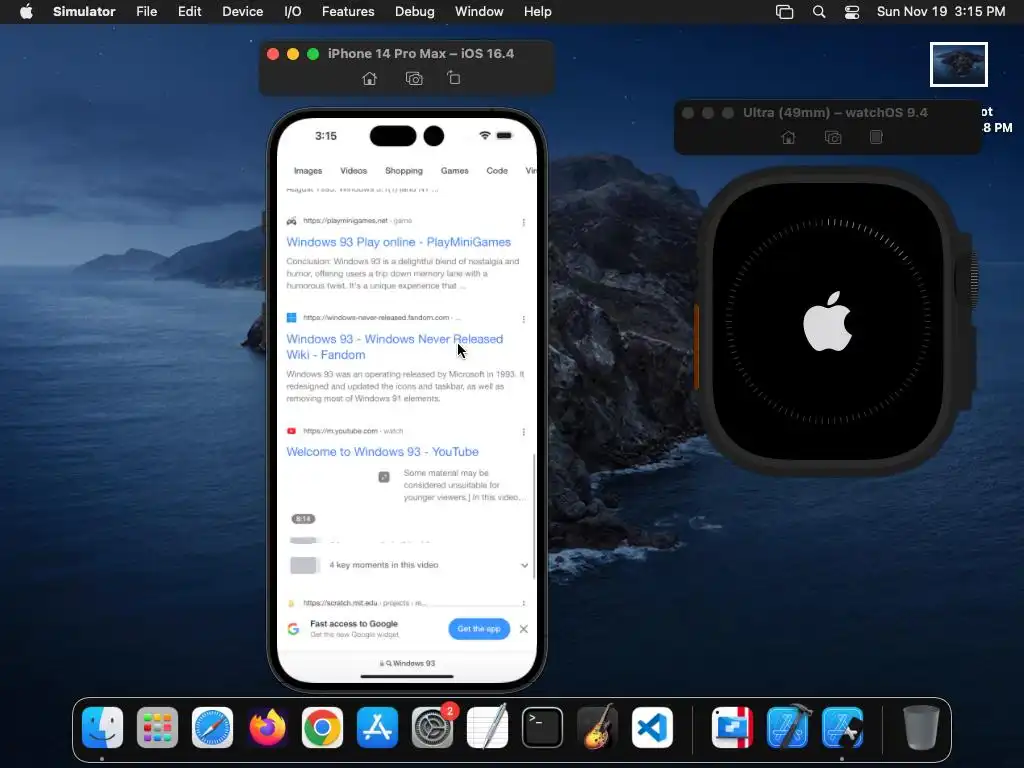Open System Preferences in the Dock

(x=432, y=727)
